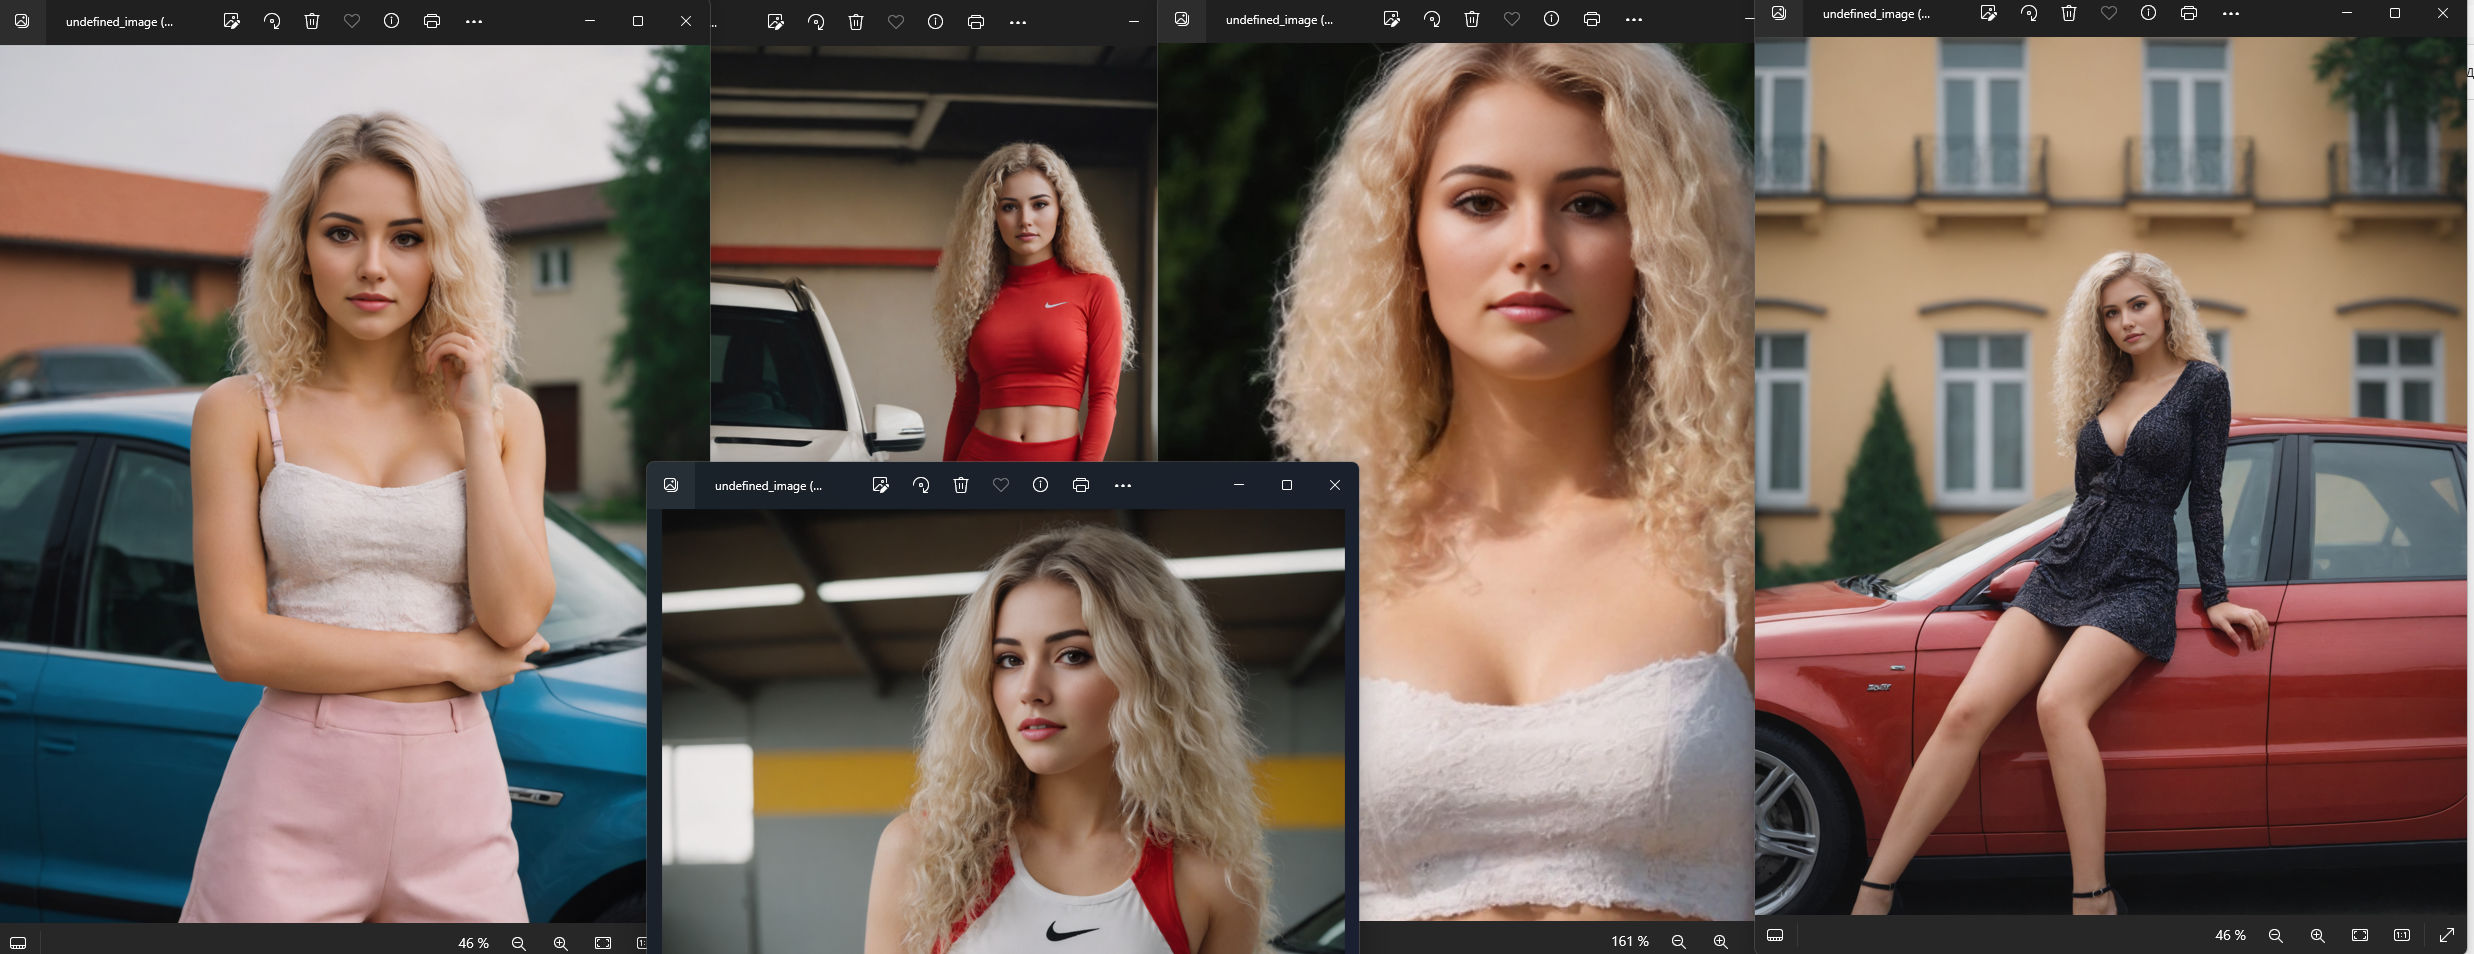Favorite the blue car photo with the heart
2474x954 pixels.
coord(352,21)
